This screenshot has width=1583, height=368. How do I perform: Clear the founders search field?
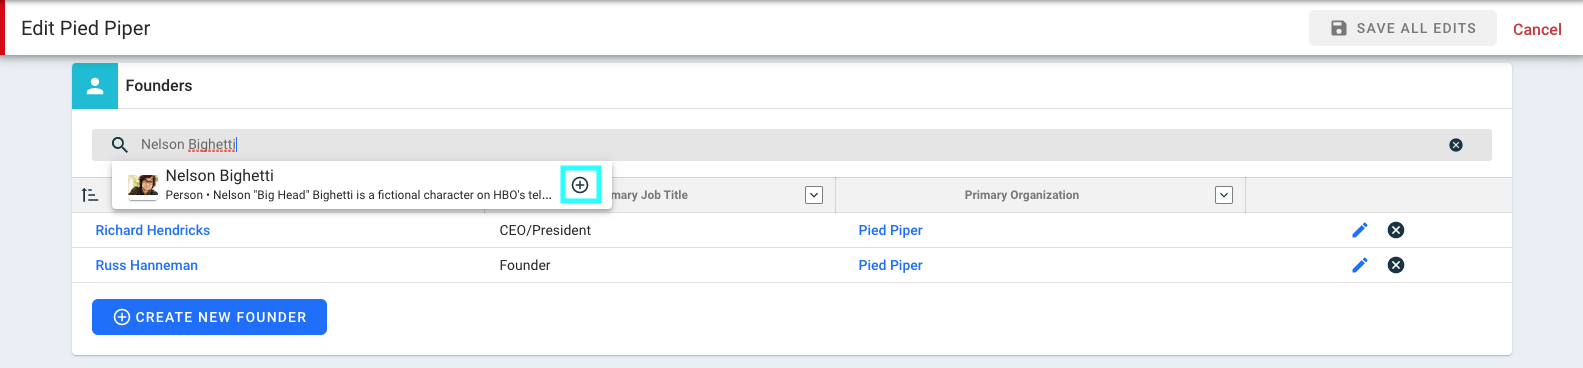pyautogui.click(x=1456, y=145)
